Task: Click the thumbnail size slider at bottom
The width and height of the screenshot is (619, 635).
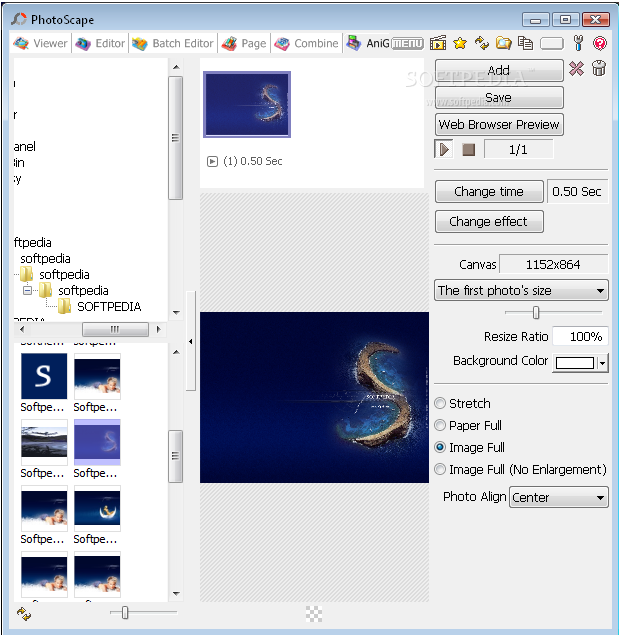Action: pyautogui.click(x=125, y=613)
